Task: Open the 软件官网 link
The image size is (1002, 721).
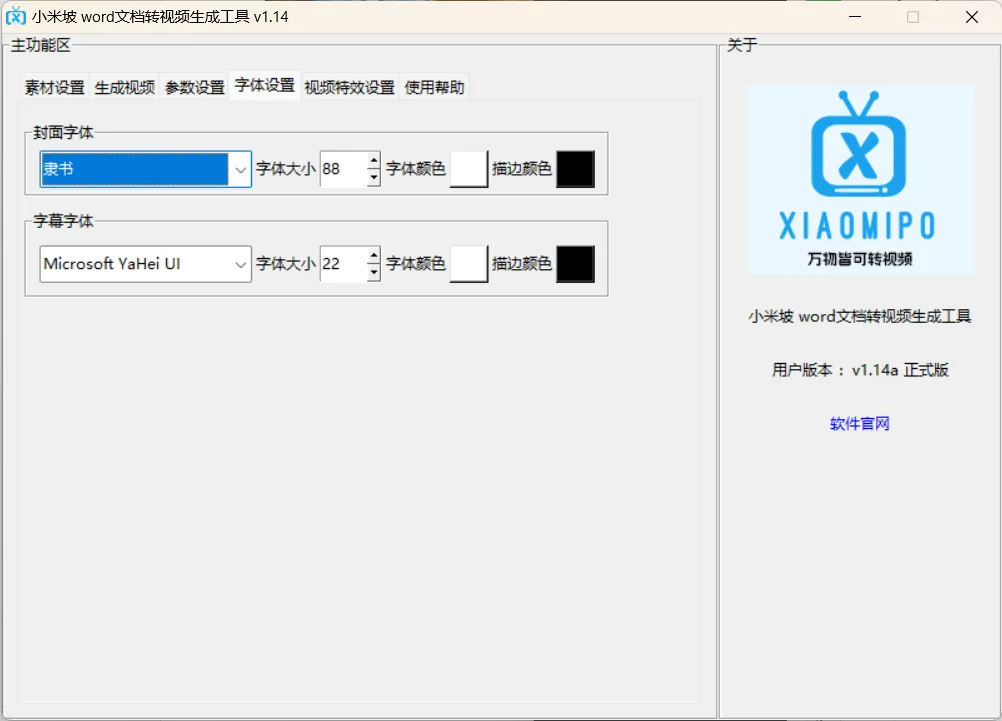Action: click(x=860, y=424)
